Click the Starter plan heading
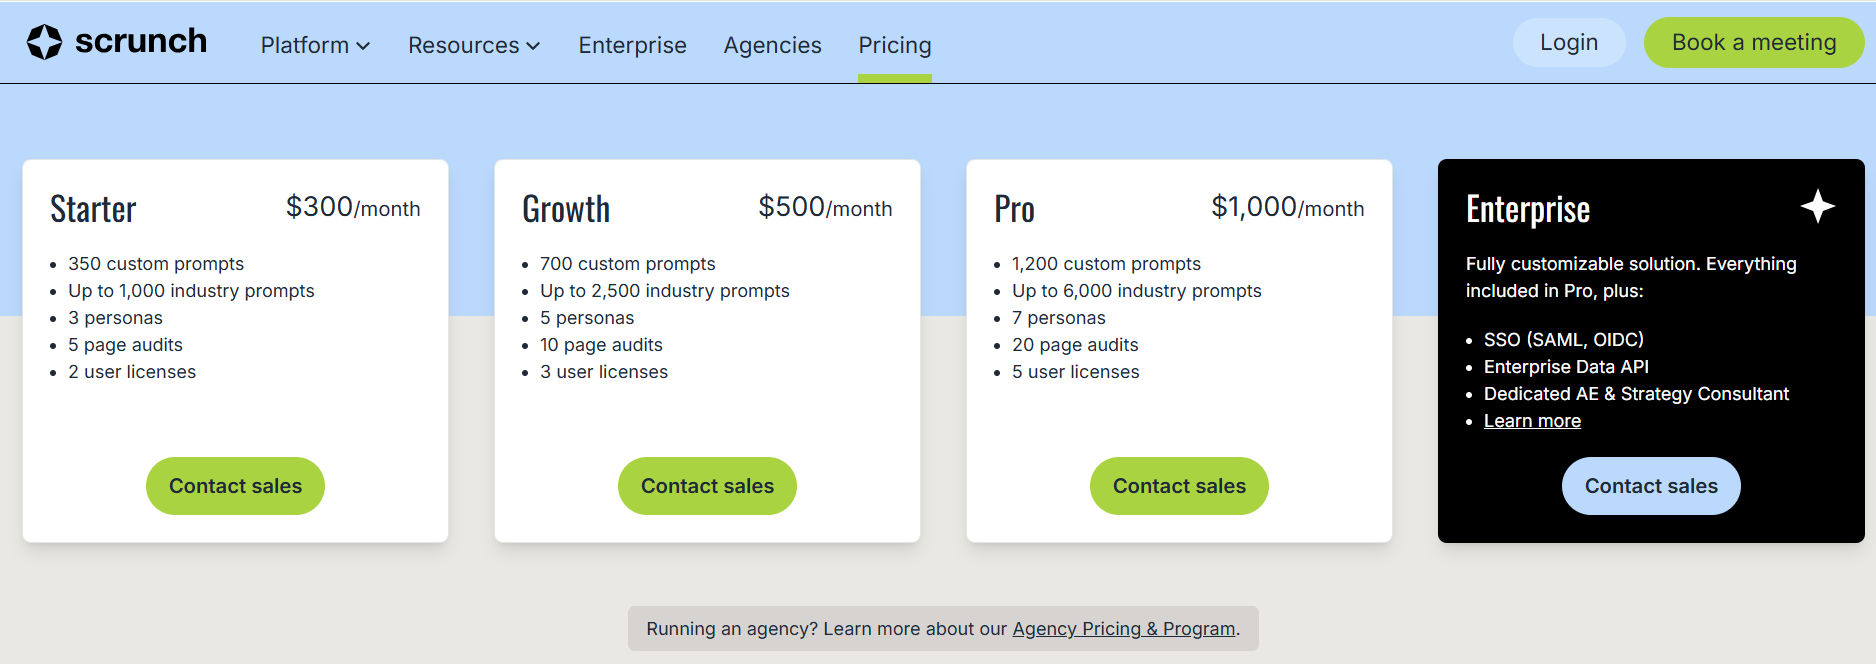 point(93,208)
